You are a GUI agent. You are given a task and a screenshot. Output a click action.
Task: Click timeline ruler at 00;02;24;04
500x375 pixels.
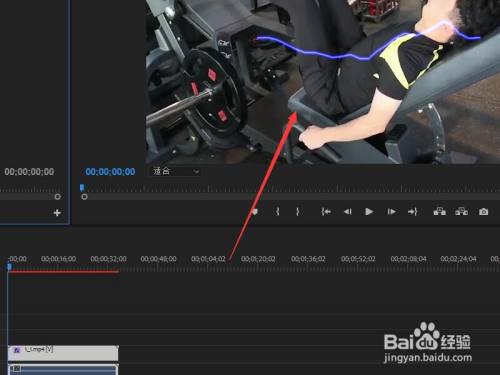click(458, 259)
